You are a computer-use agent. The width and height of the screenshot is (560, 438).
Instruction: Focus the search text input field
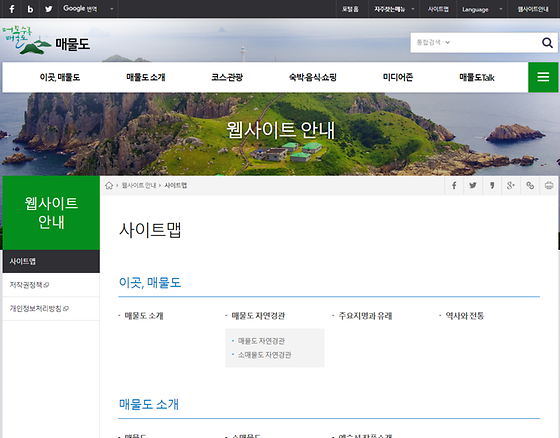pos(495,43)
